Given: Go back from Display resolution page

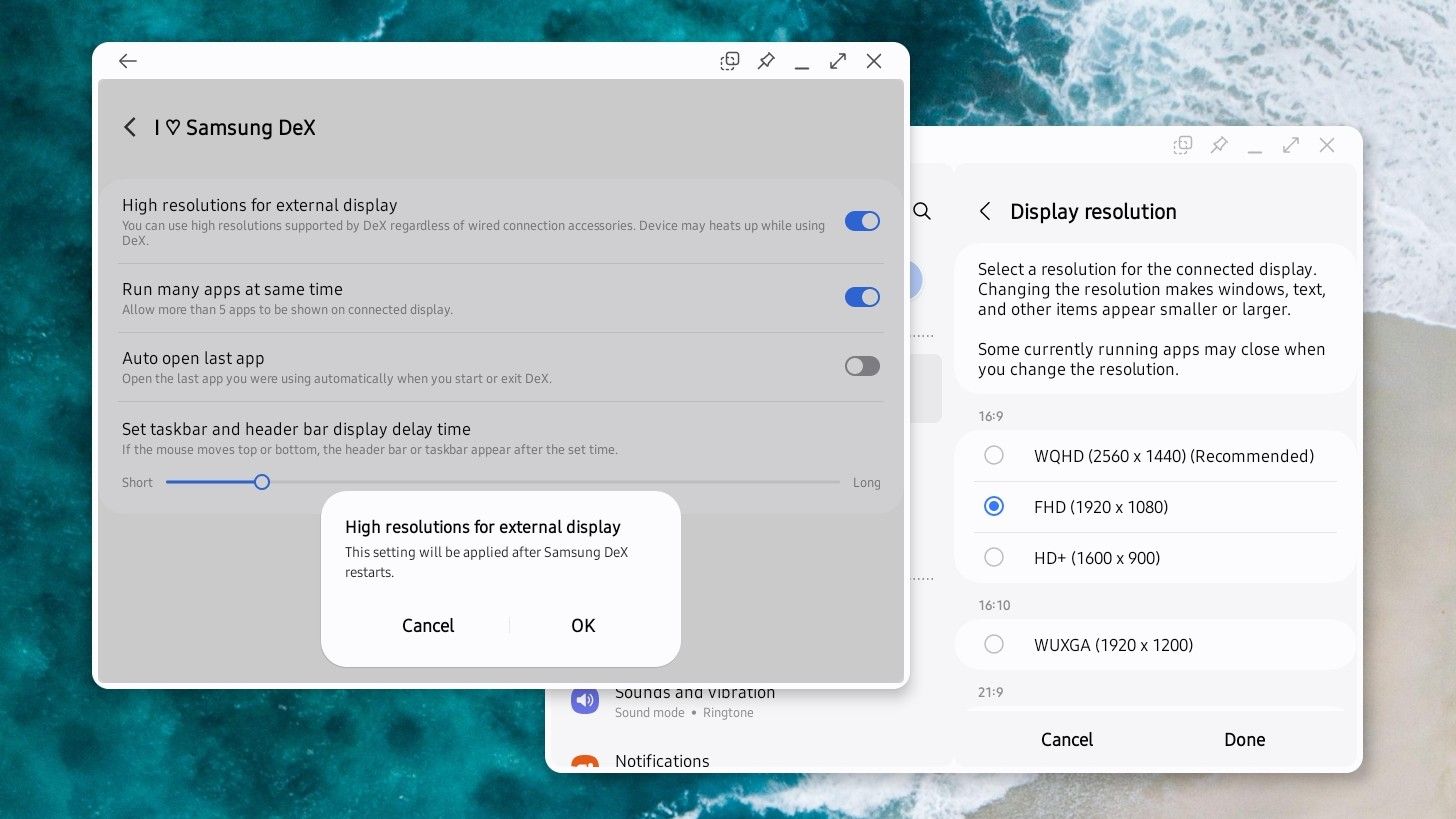Looking at the screenshot, I should (x=985, y=211).
